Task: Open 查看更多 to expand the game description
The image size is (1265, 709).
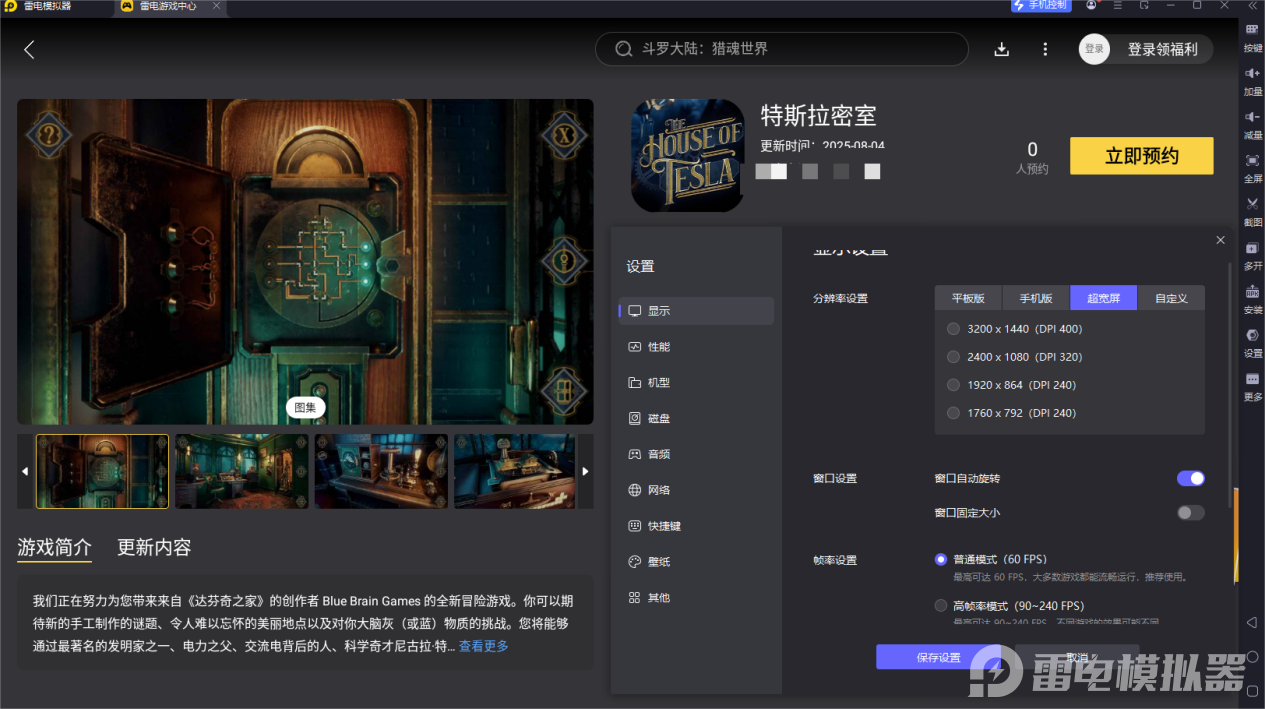Action: pyautogui.click(x=483, y=646)
